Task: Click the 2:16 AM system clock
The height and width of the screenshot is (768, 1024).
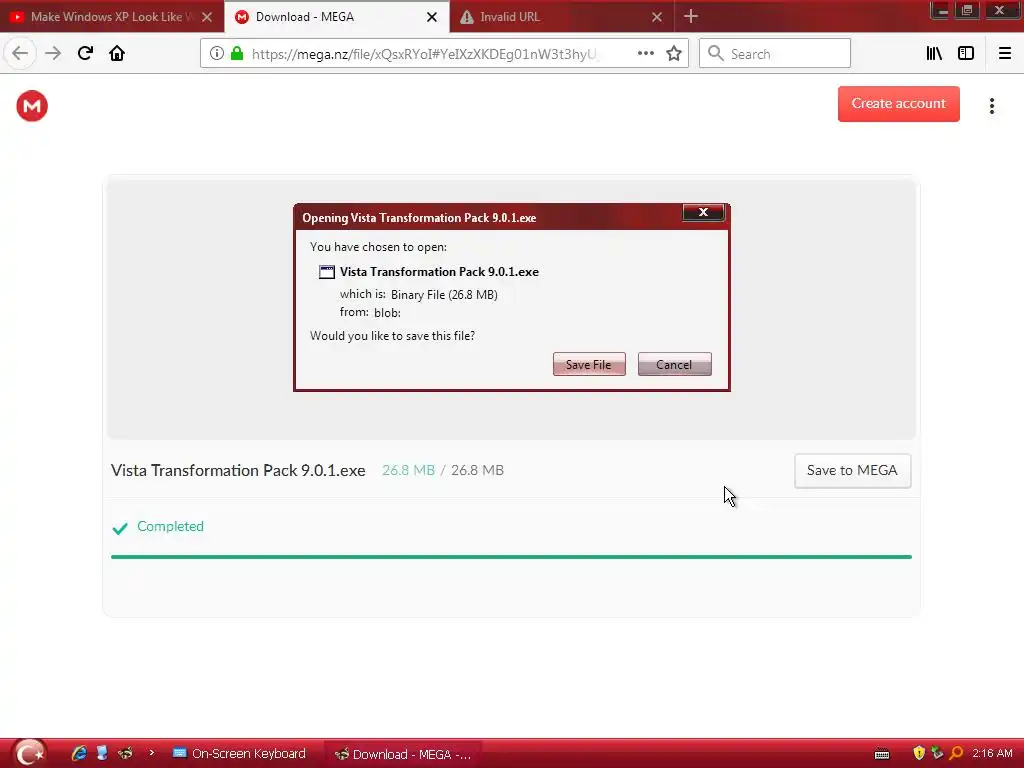Action: click(x=992, y=754)
